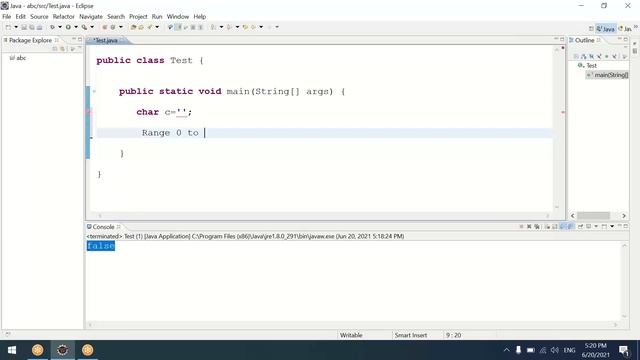The width and height of the screenshot is (640, 360).
Task: Click the Display Selected Console icon
Action: pos(589,227)
